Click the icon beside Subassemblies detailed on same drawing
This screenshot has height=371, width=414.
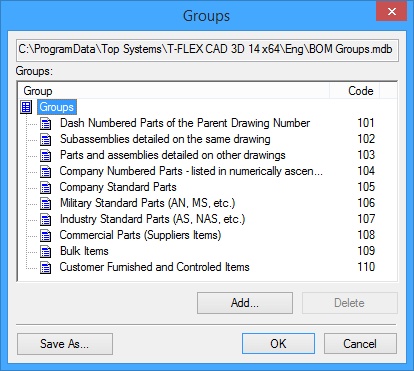[x=46, y=139]
